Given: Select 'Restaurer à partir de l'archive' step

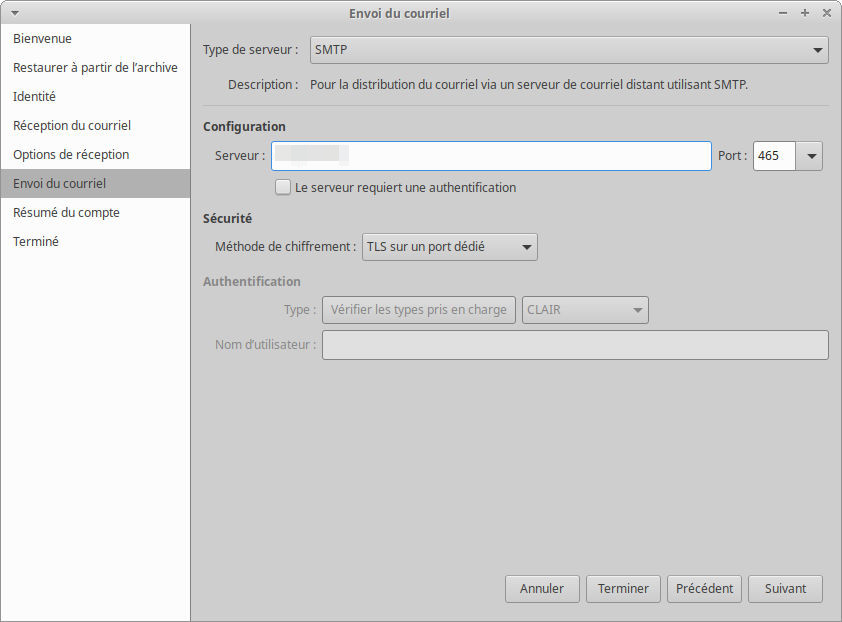Looking at the screenshot, I should tap(95, 68).
